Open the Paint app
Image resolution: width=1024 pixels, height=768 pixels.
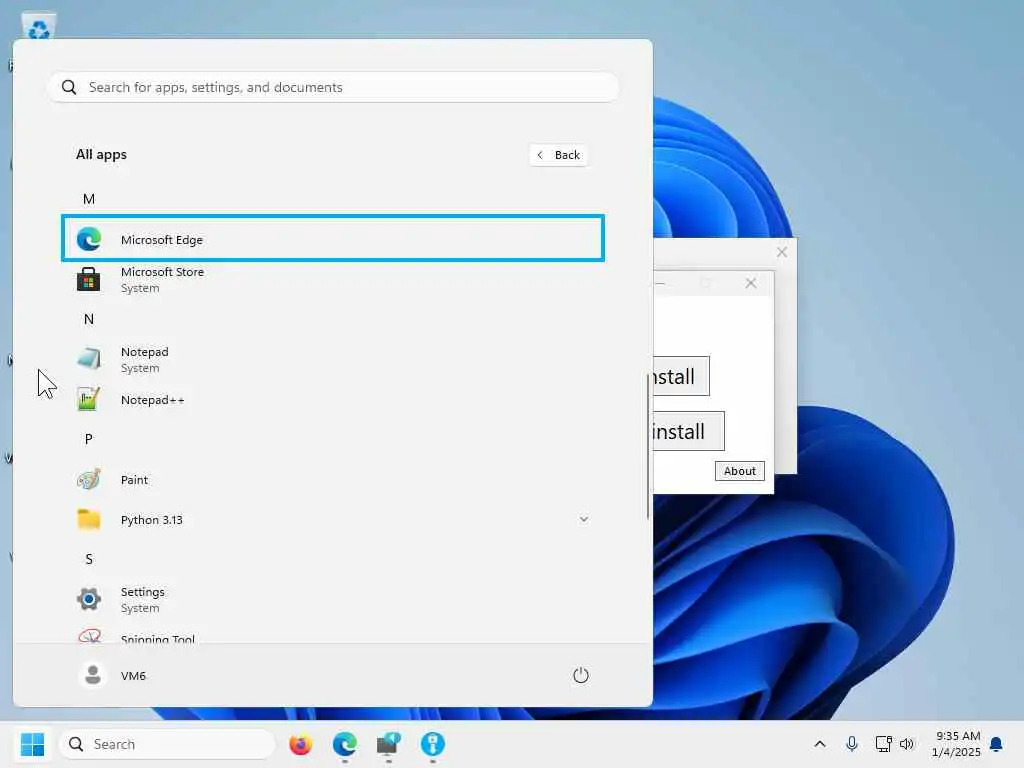[333, 480]
